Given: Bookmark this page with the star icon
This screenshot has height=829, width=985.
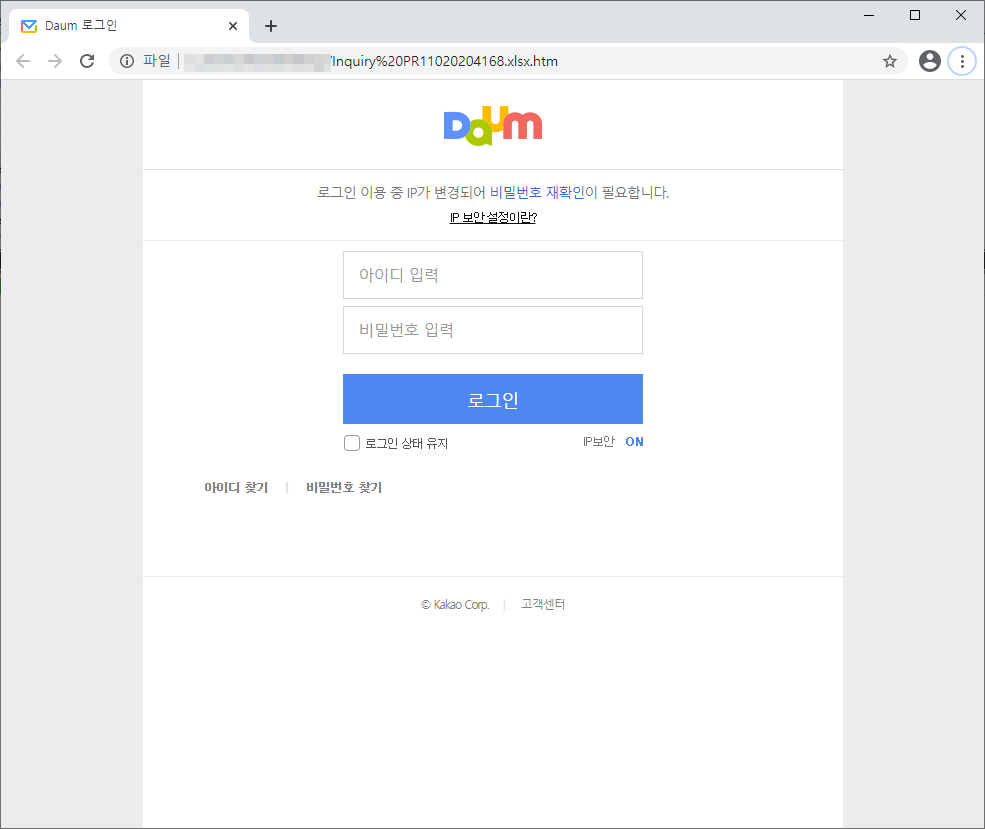Looking at the screenshot, I should (890, 61).
